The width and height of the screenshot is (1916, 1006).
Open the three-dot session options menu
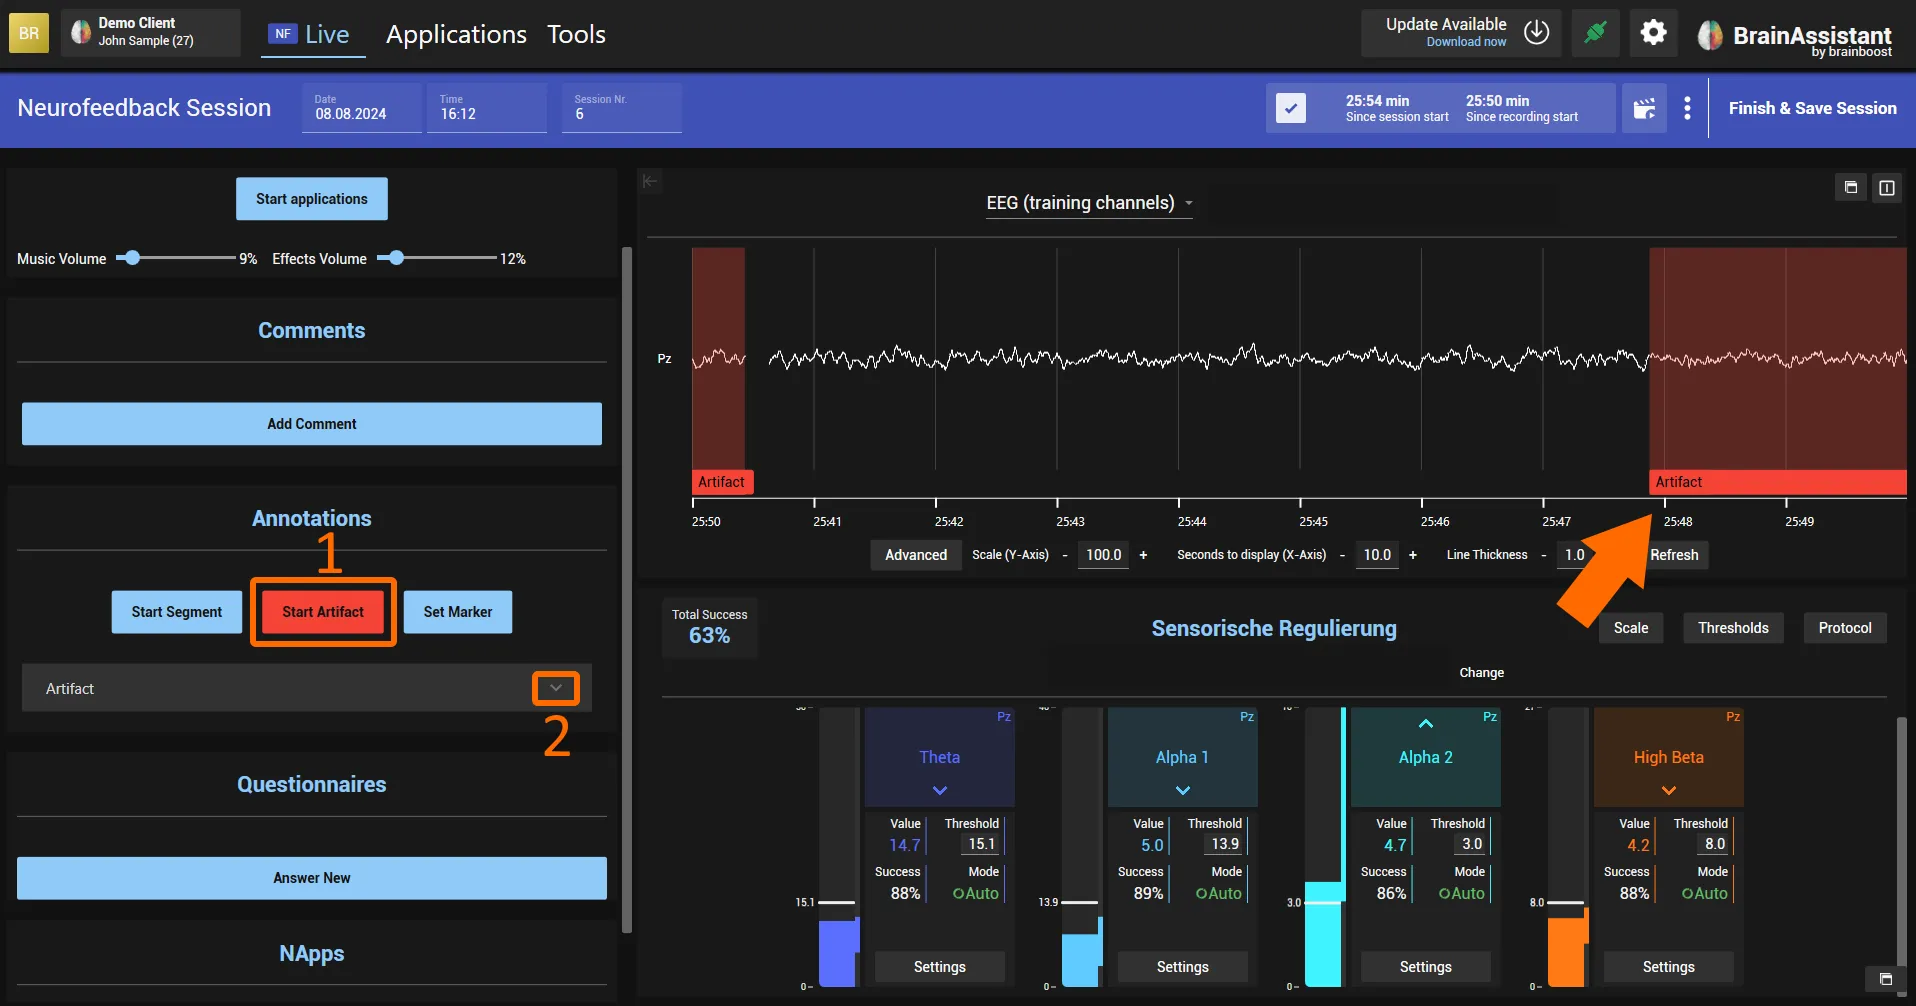point(1687,108)
